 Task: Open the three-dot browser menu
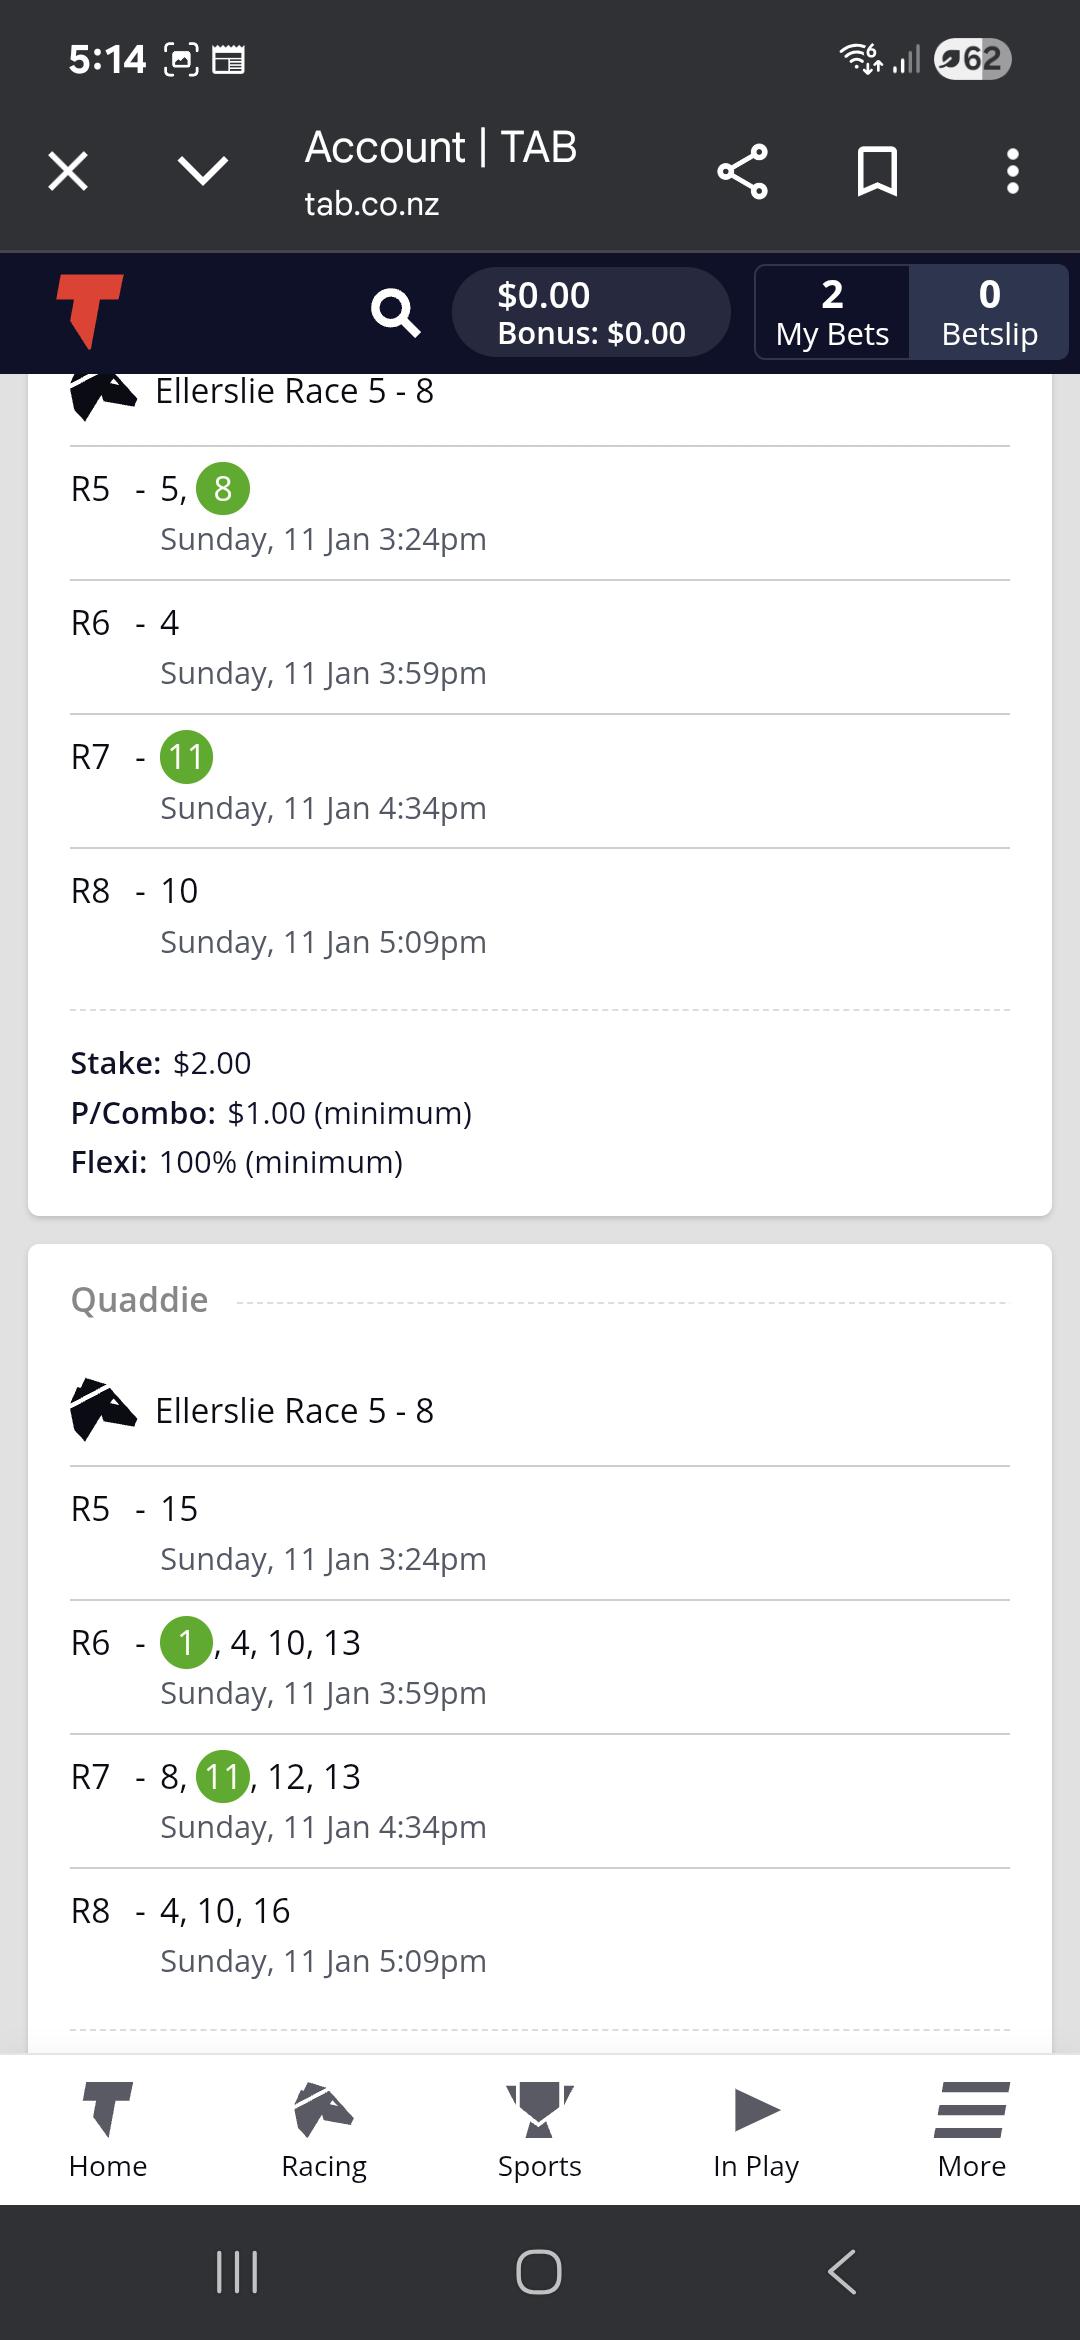click(x=1012, y=172)
